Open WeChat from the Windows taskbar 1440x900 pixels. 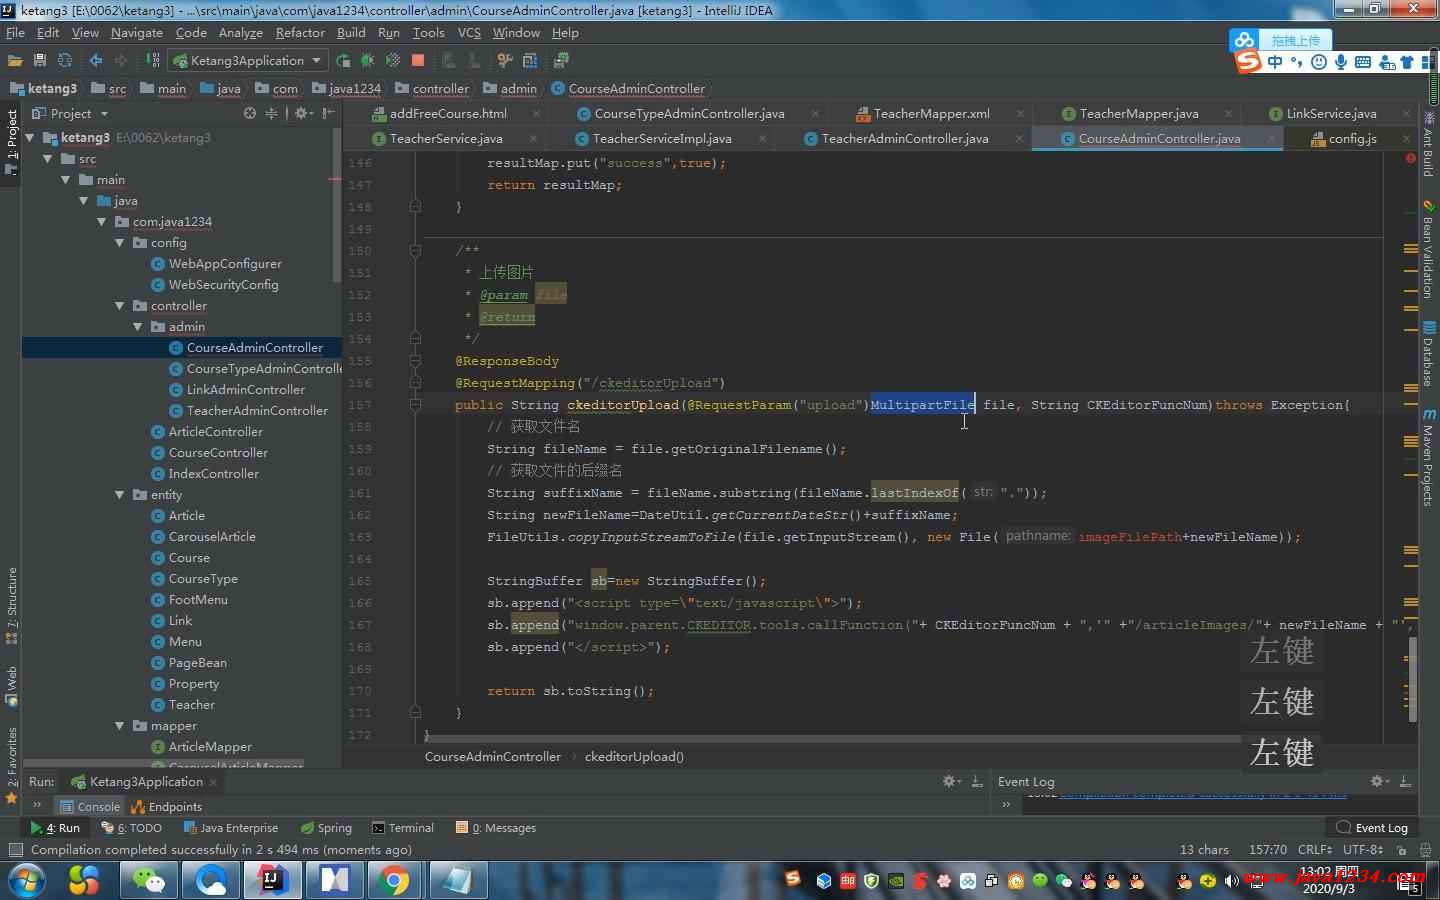click(149, 881)
